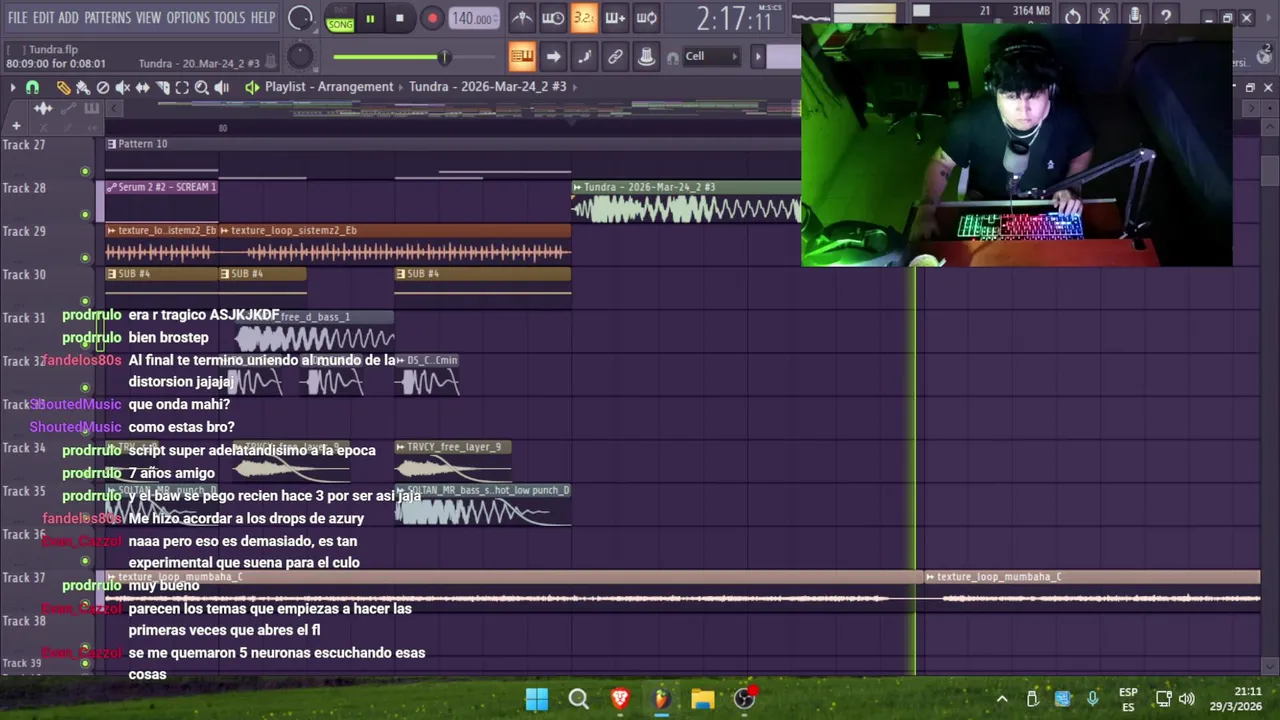Pause playback
1280x720 pixels.
[370, 18]
